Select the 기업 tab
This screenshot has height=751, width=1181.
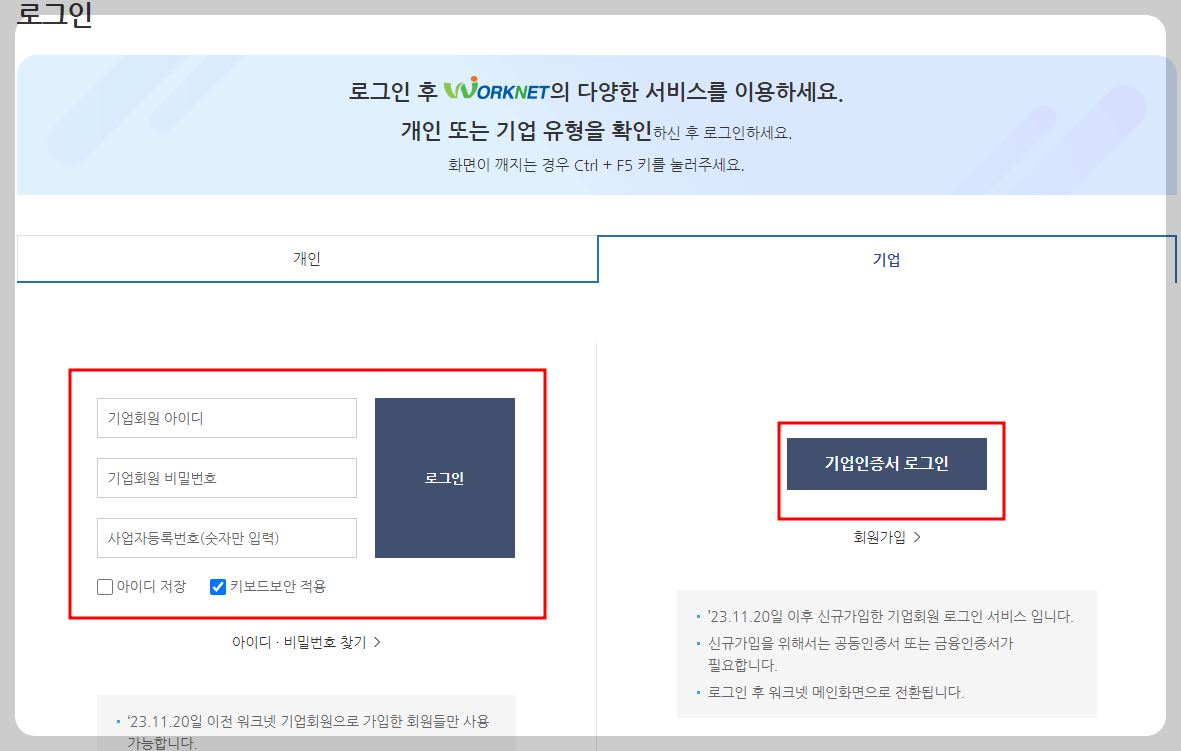[886, 258]
